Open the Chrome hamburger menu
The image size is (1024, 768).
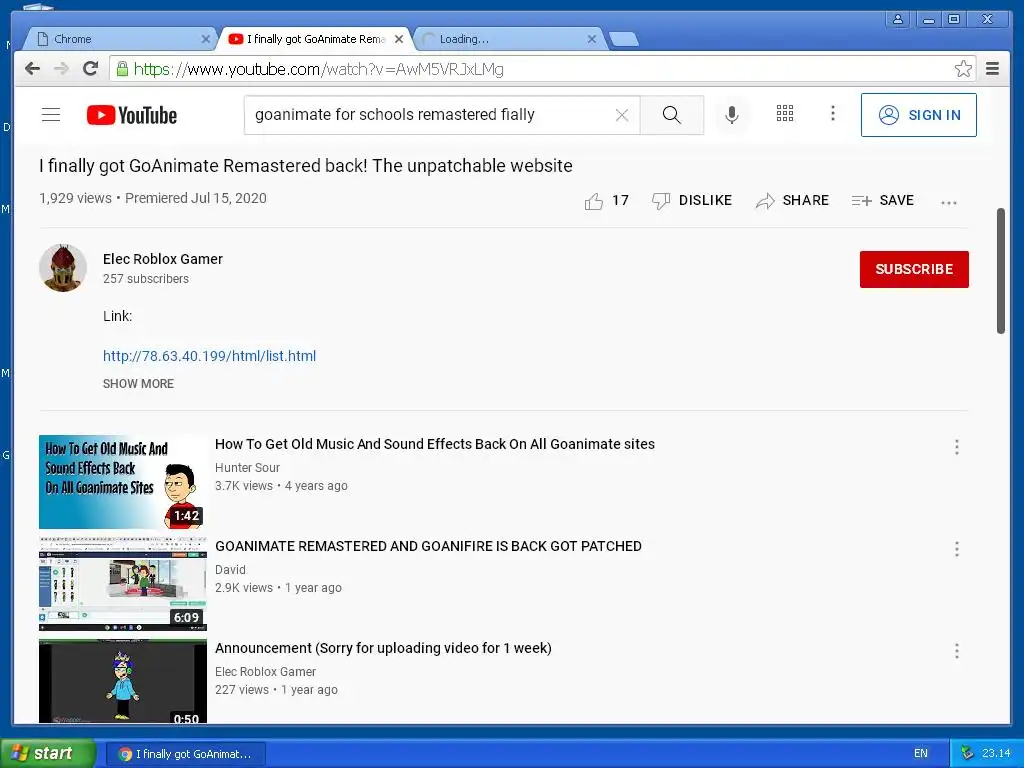point(993,69)
